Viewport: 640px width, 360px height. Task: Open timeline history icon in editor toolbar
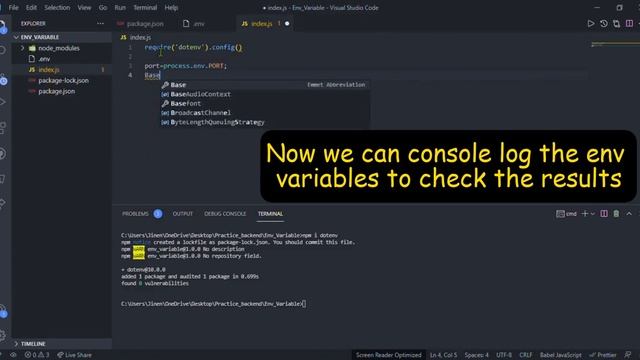pyautogui.click(x=604, y=24)
